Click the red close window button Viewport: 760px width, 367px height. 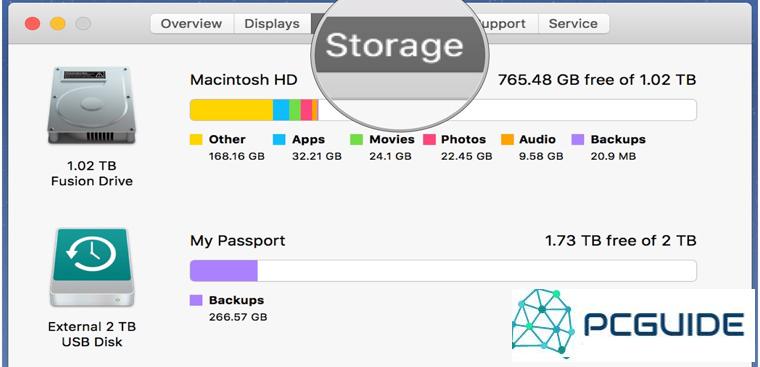[x=32, y=23]
